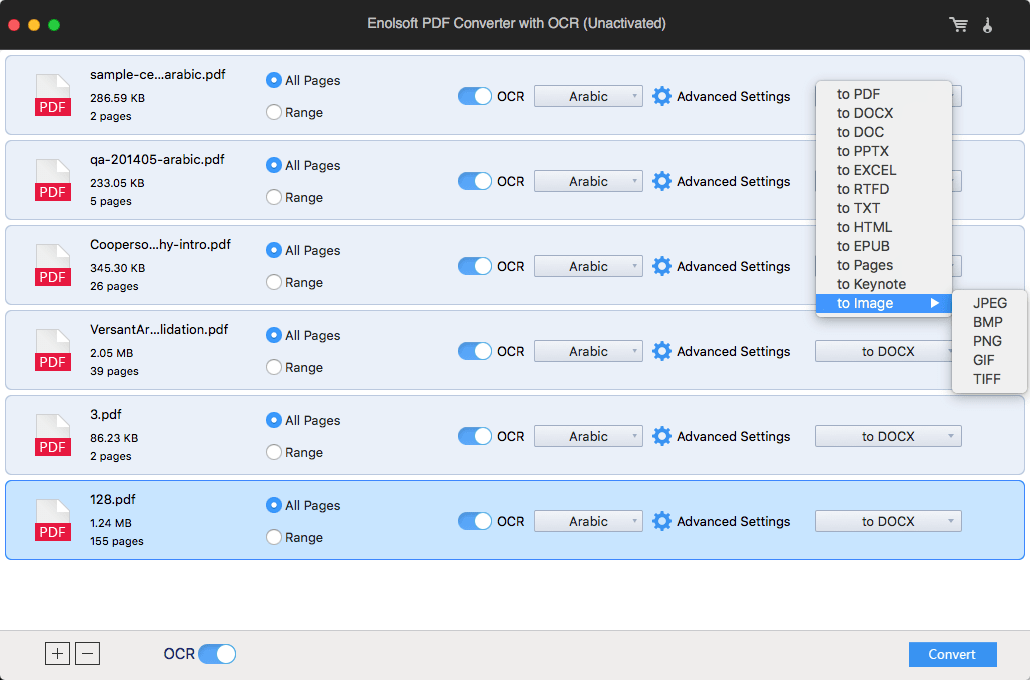
Task: Remove selected file with minus button
Action: (x=87, y=654)
